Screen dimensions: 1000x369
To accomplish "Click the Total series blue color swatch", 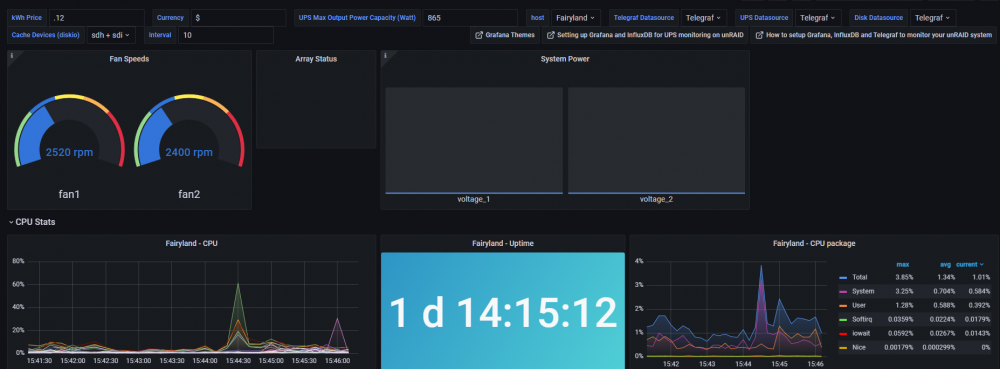I will pyautogui.click(x=843, y=278).
